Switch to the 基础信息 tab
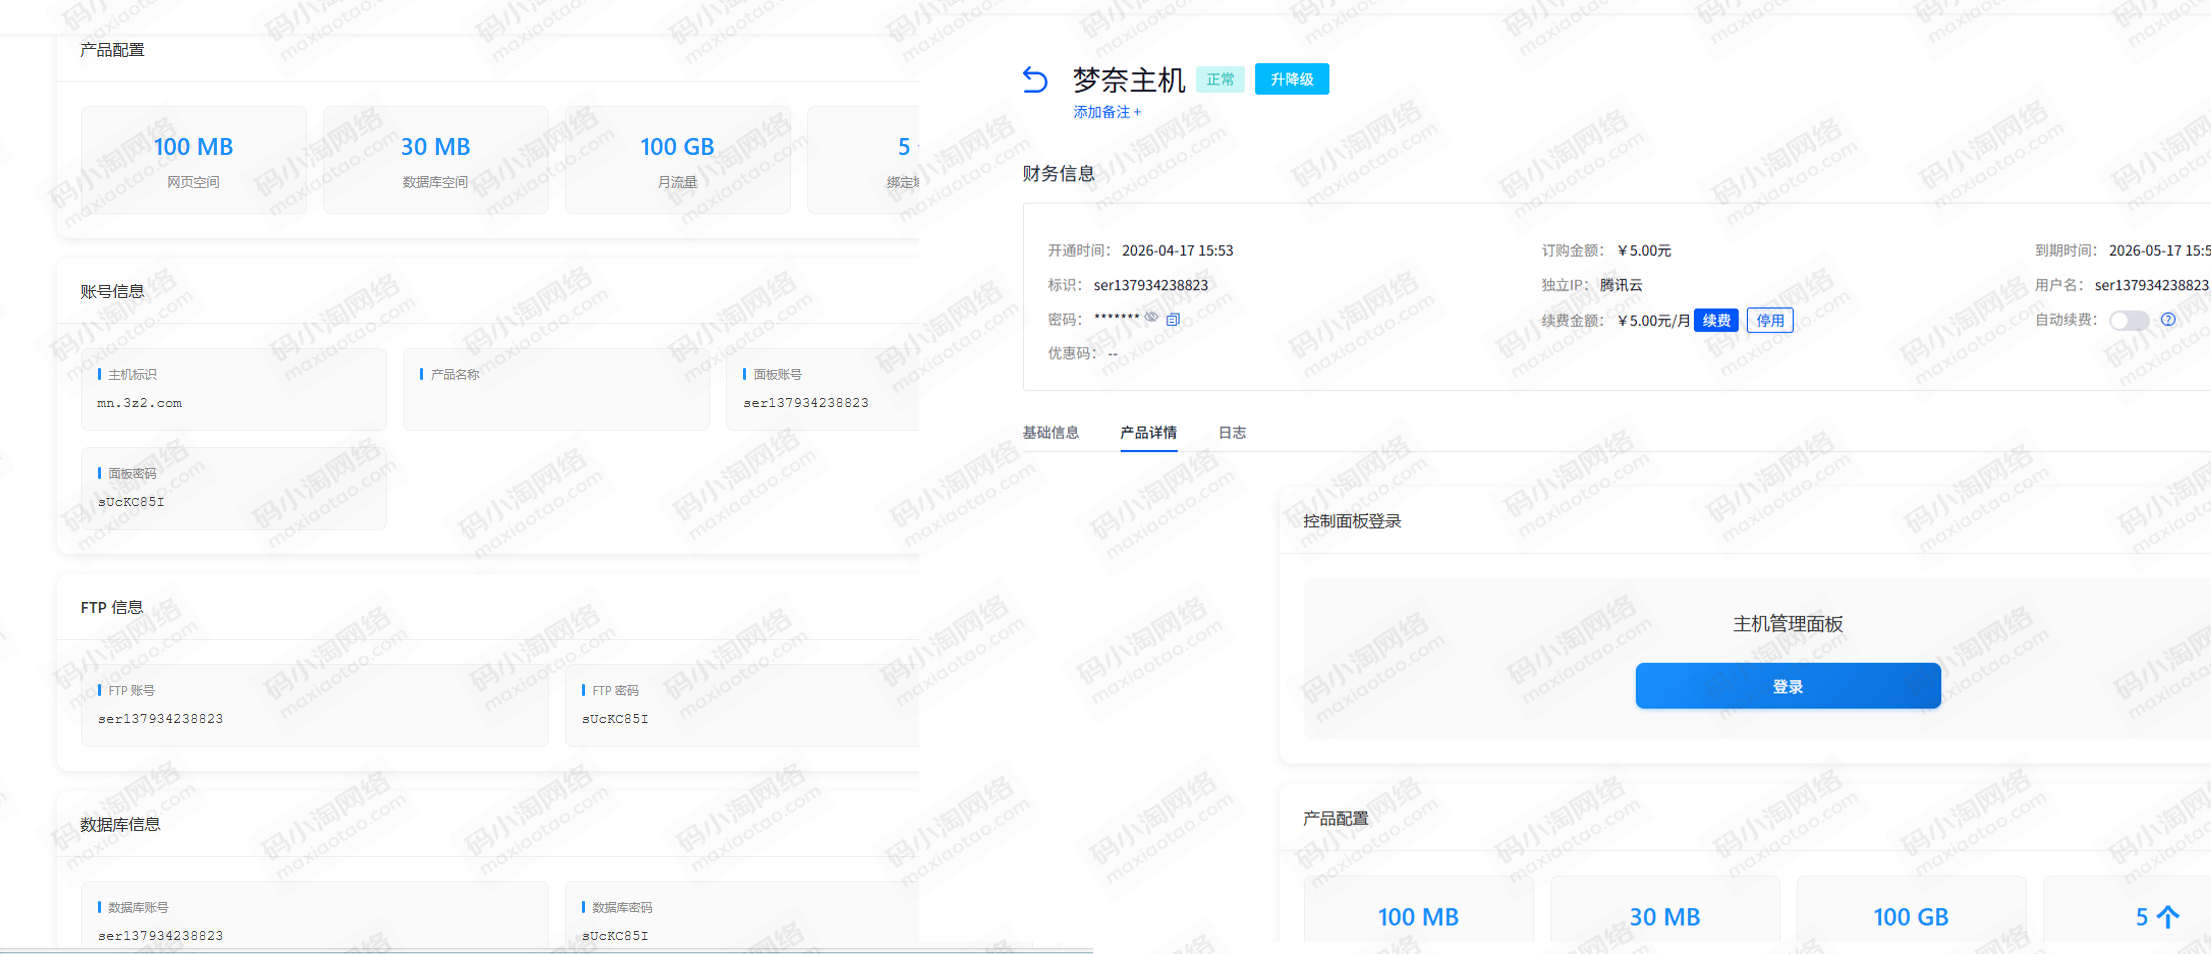Viewport: 2211px width, 954px height. pos(1051,432)
